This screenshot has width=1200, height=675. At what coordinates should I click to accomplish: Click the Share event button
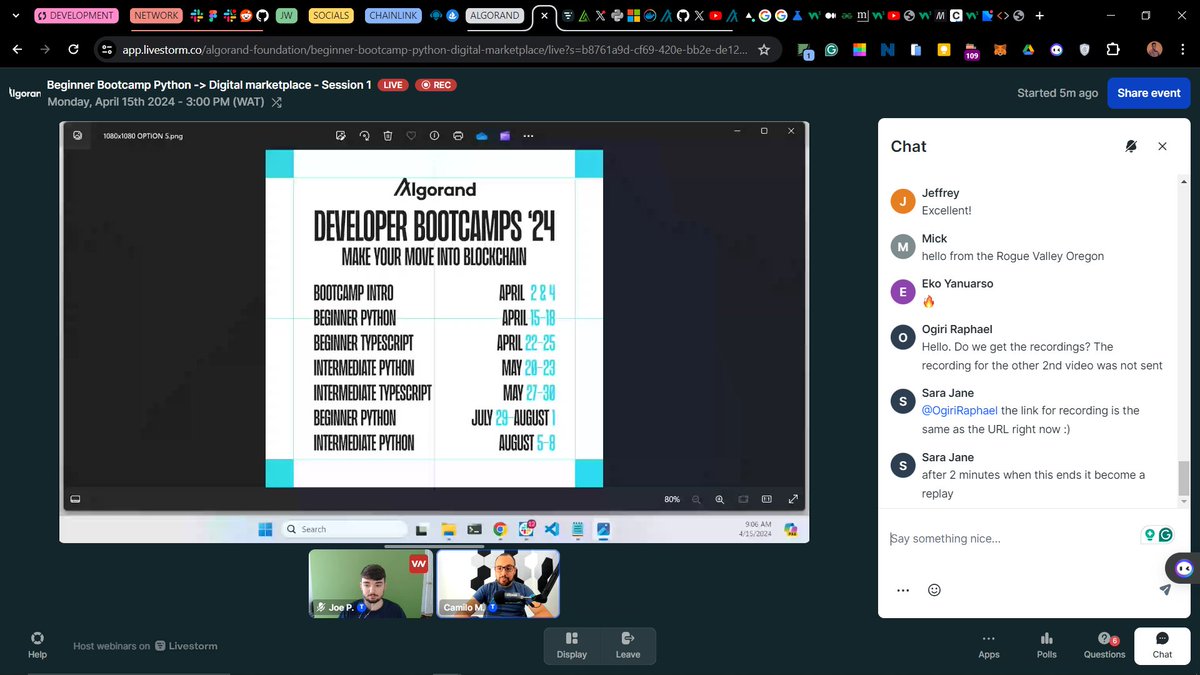[x=1149, y=93]
